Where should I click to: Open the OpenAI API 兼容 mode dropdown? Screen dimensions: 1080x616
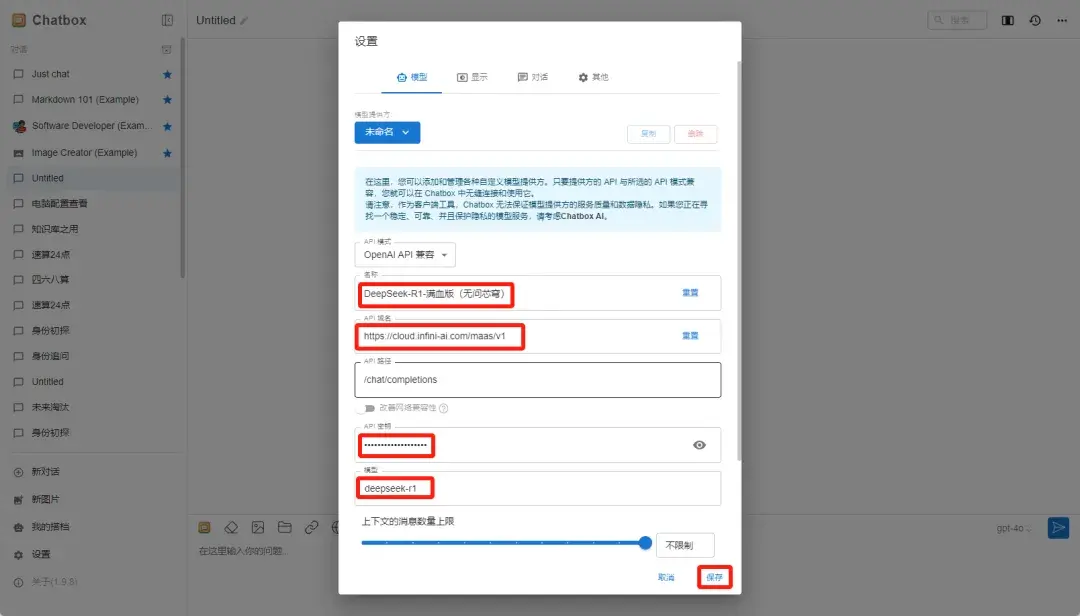point(405,254)
